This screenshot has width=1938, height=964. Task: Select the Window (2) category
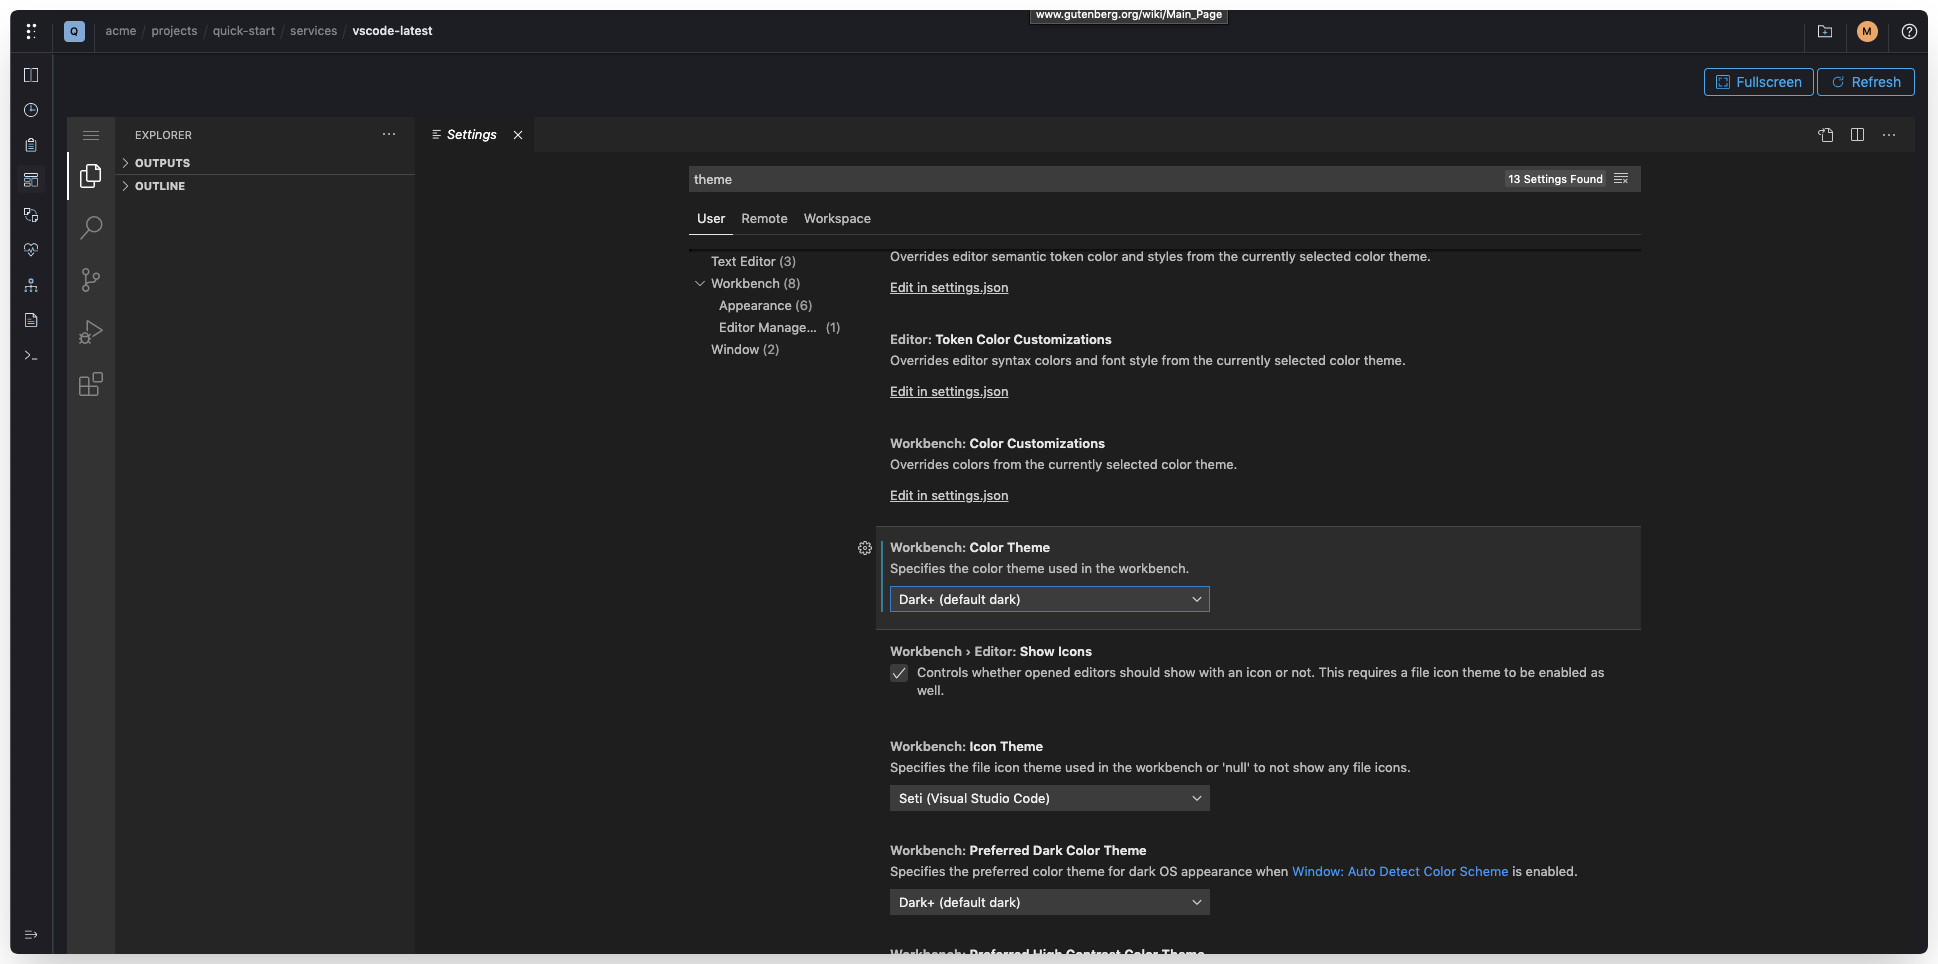coord(745,350)
